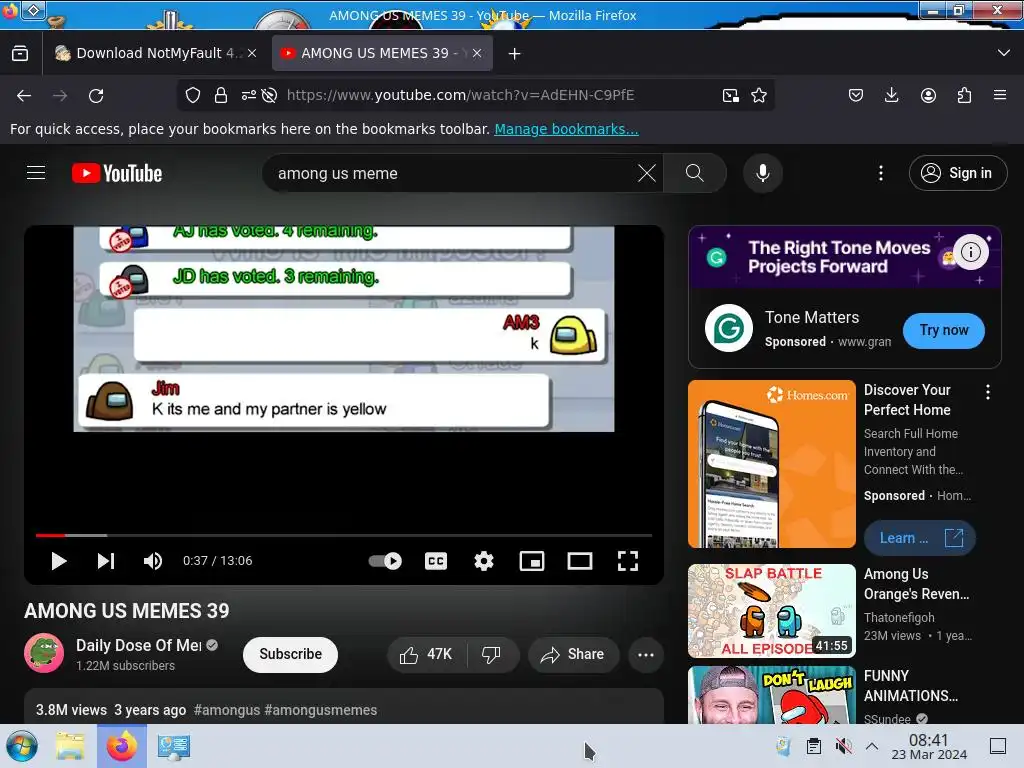Viewport: 1024px width, 768px height.
Task: Open Daily Dose Of Memes channel avatar
Action: click(44, 653)
